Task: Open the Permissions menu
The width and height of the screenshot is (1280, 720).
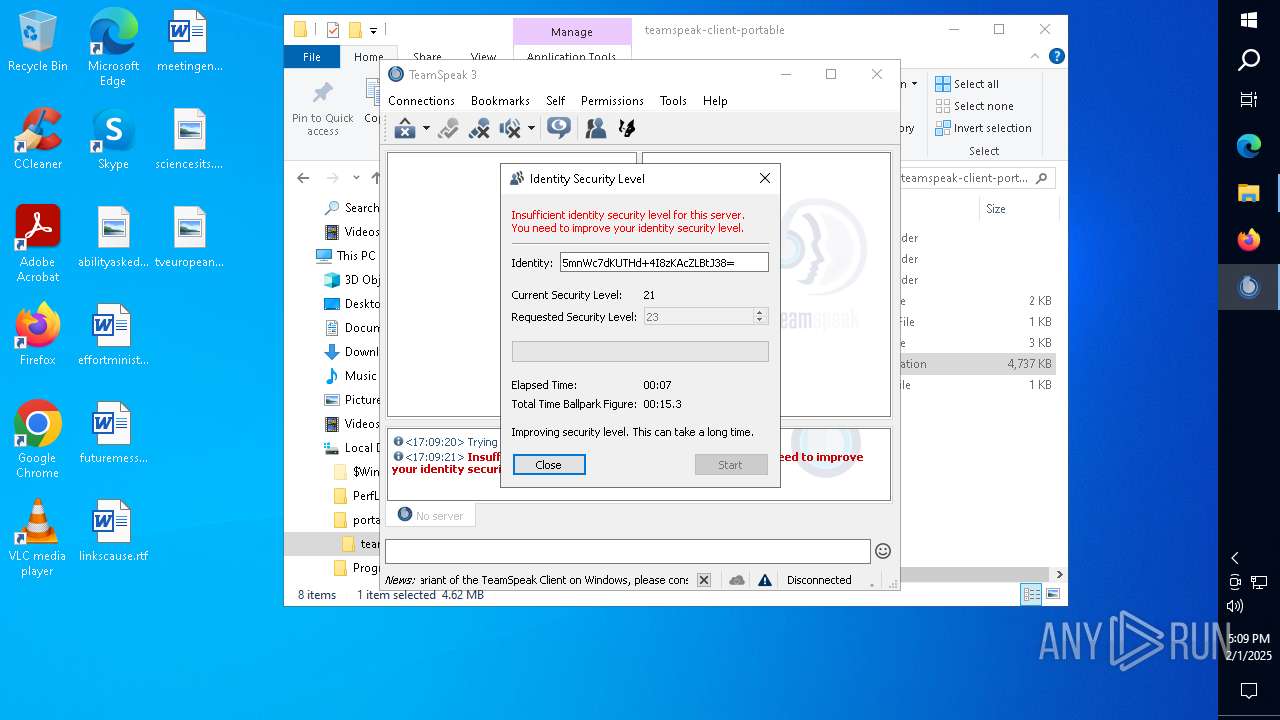Action: coord(612,101)
